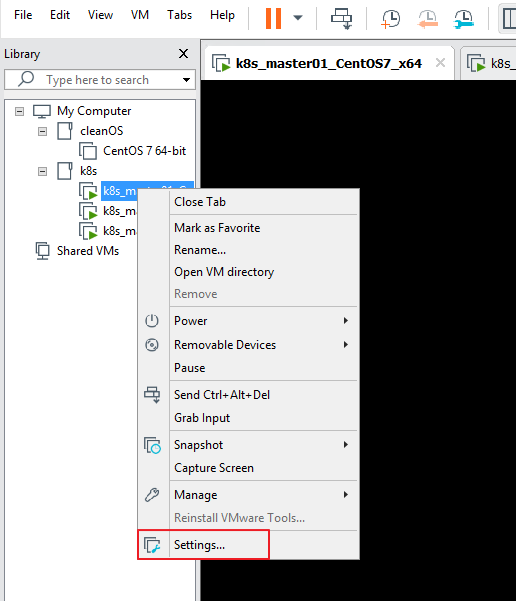Close the Library panel
The height and width of the screenshot is (601, 516).
[x=183, y=54]
